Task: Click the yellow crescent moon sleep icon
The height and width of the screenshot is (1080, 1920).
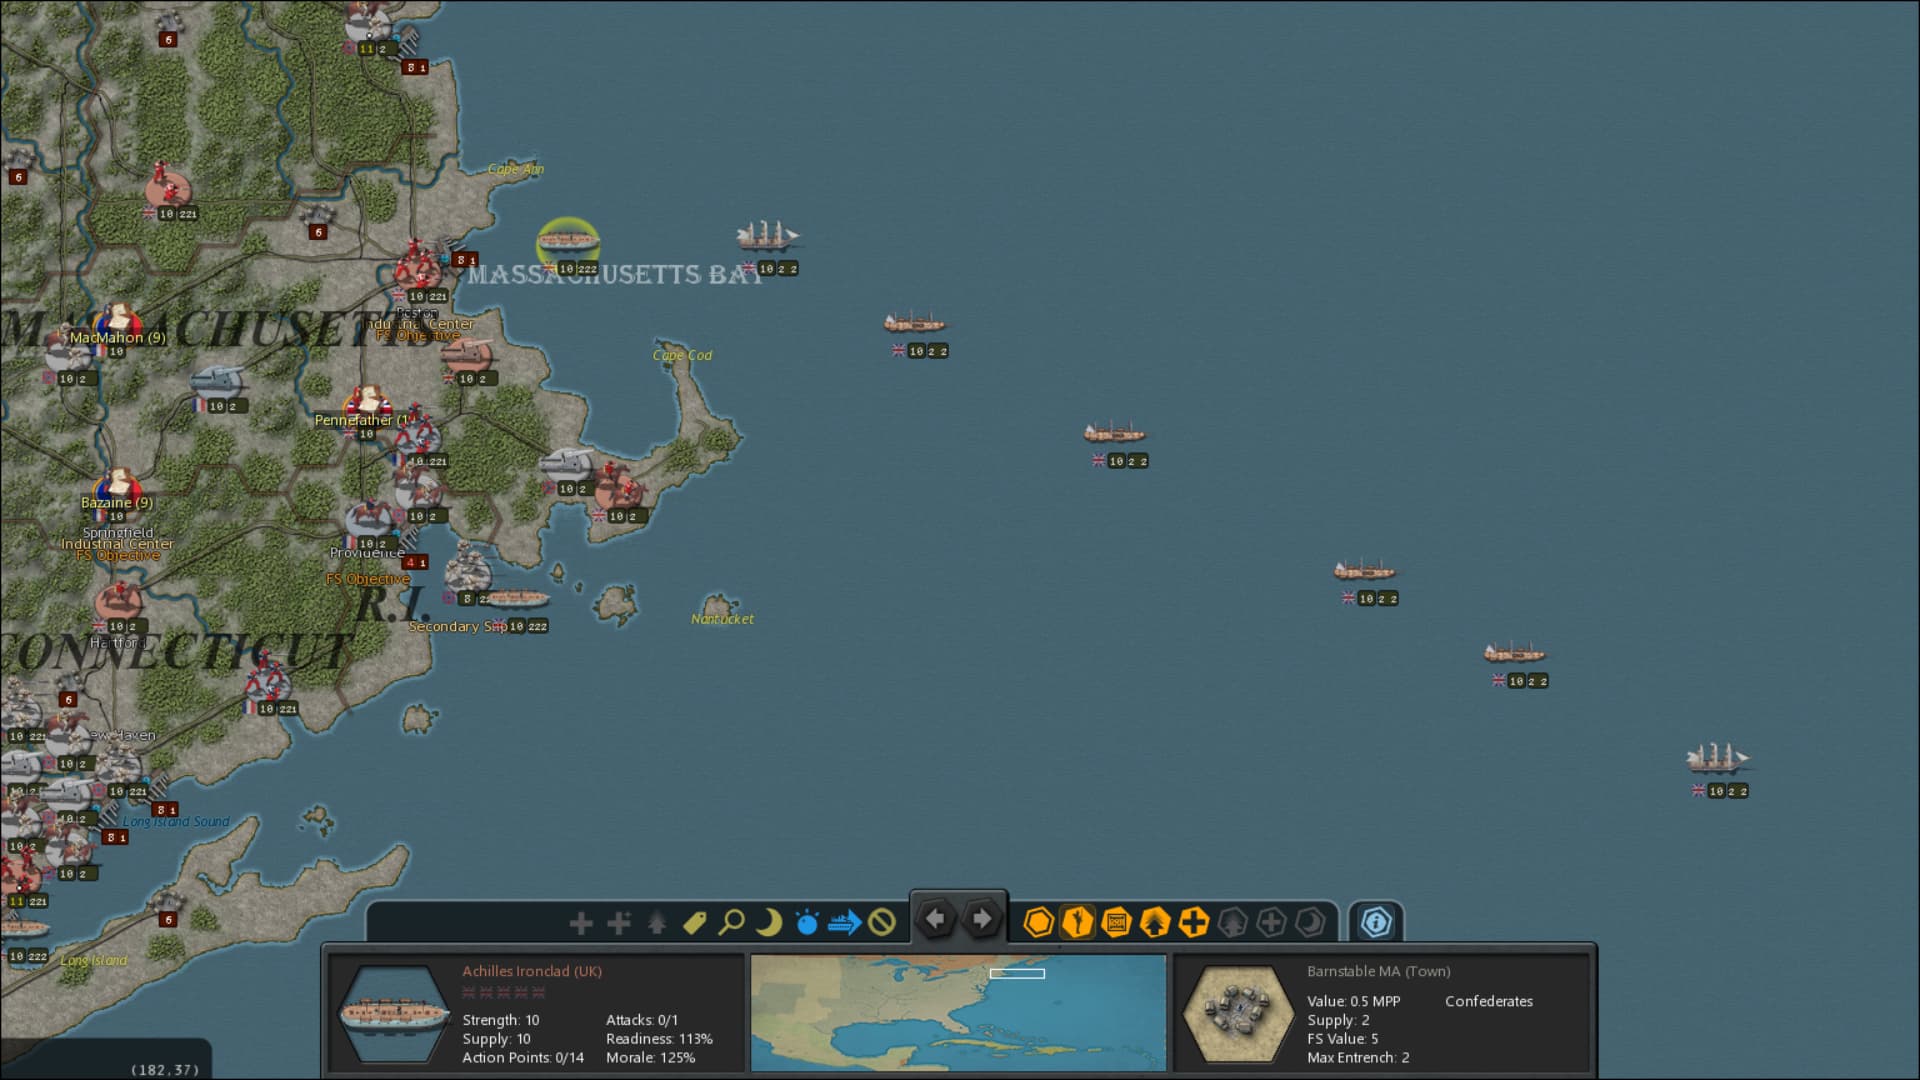Action: [769, 922]
